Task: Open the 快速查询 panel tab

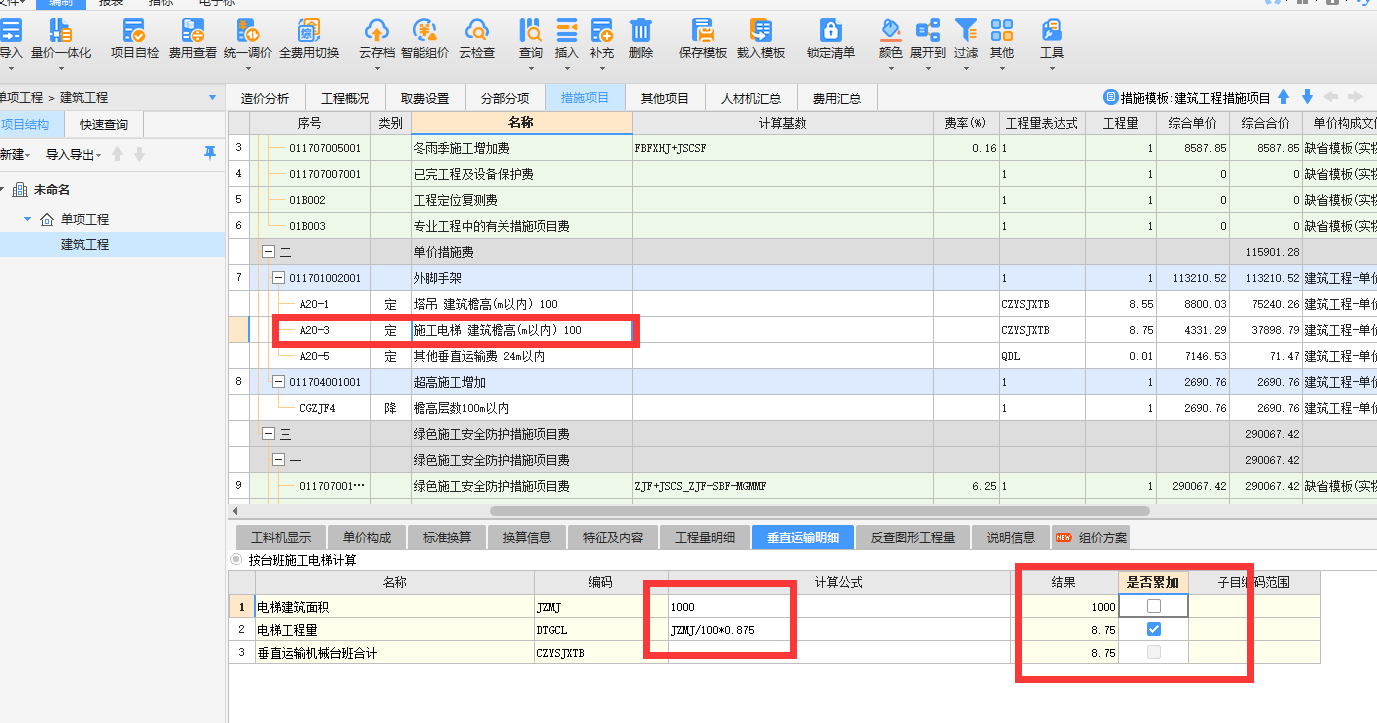Action: (x=104, y=125)
